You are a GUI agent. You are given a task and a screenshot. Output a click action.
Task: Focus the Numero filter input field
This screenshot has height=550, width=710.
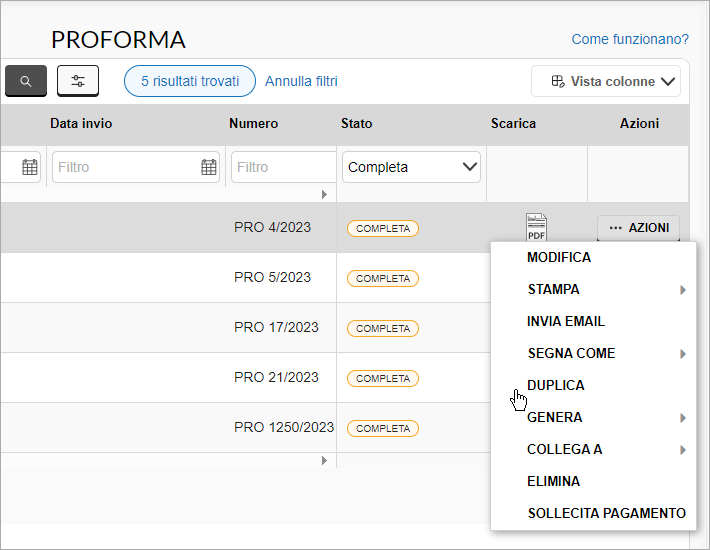point(284,167)
